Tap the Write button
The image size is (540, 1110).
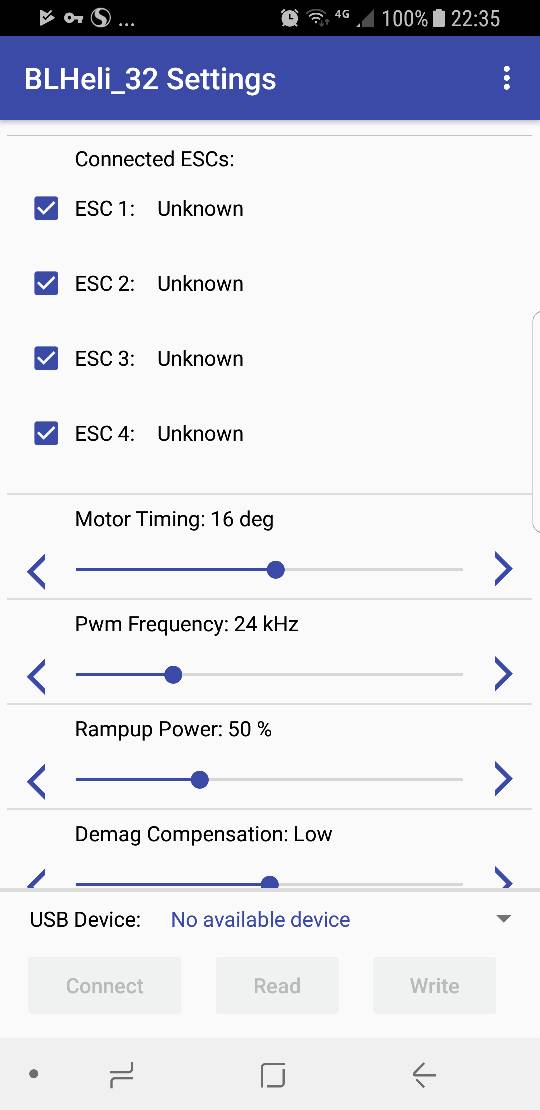click(x=434, y=985)
